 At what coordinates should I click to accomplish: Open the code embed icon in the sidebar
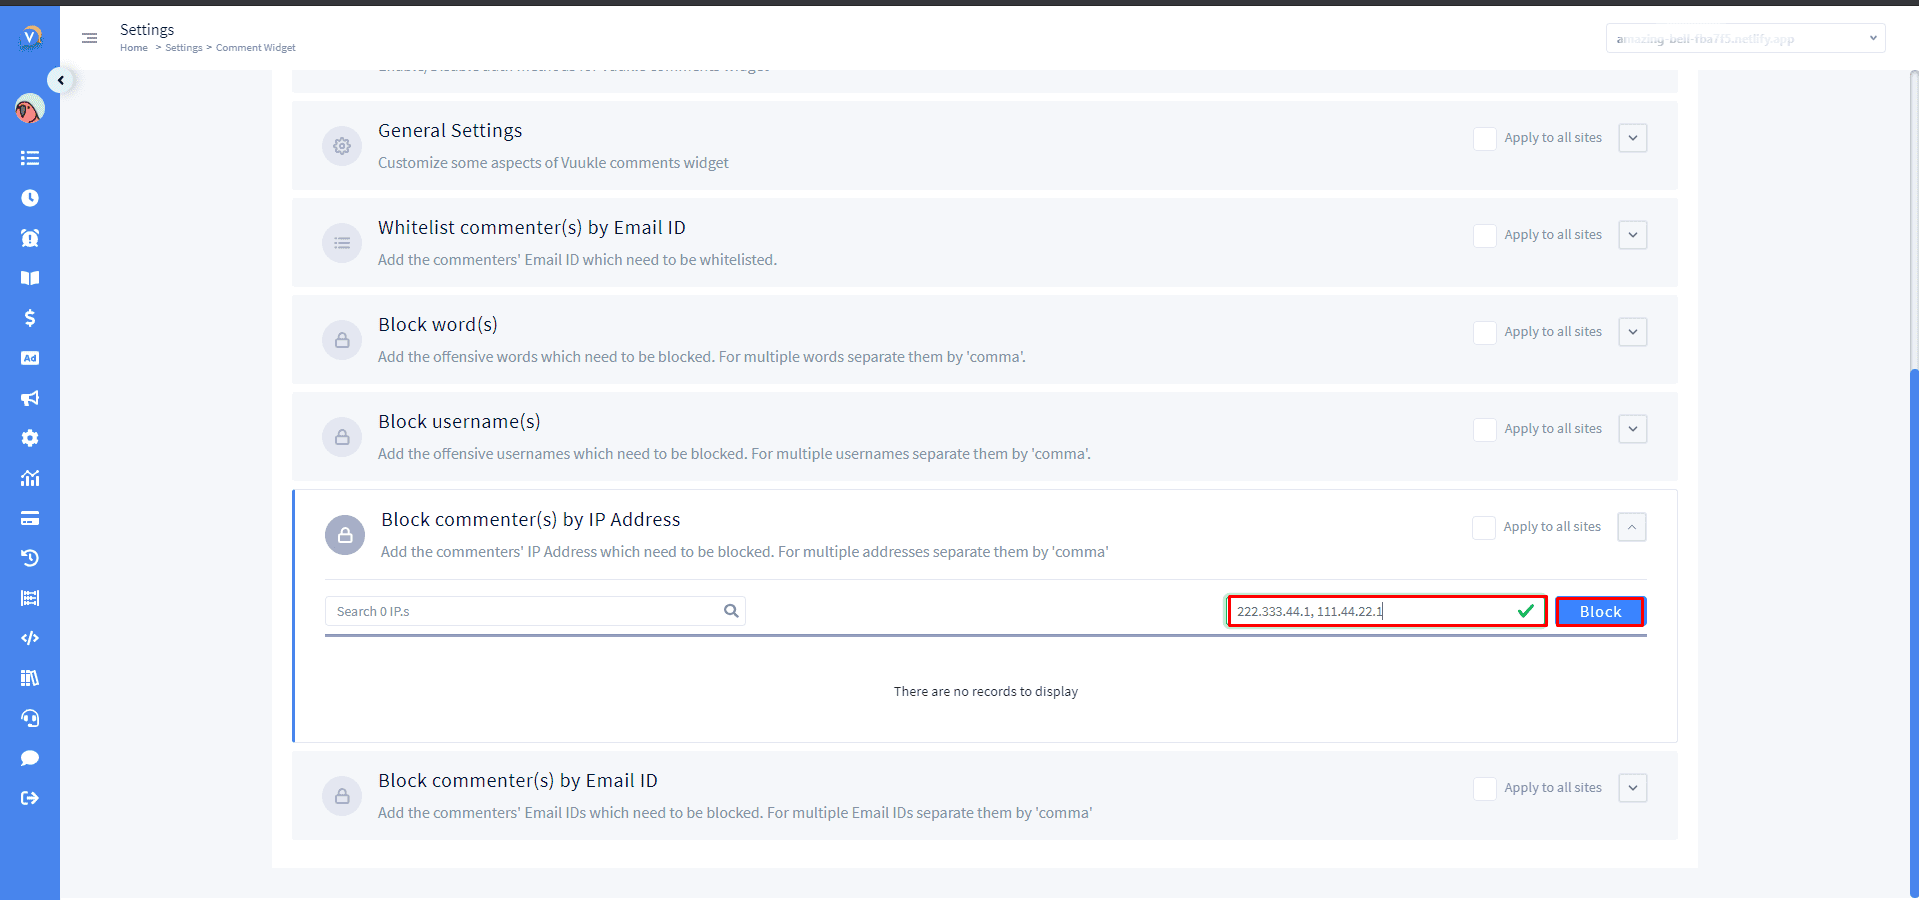[30, 638]
